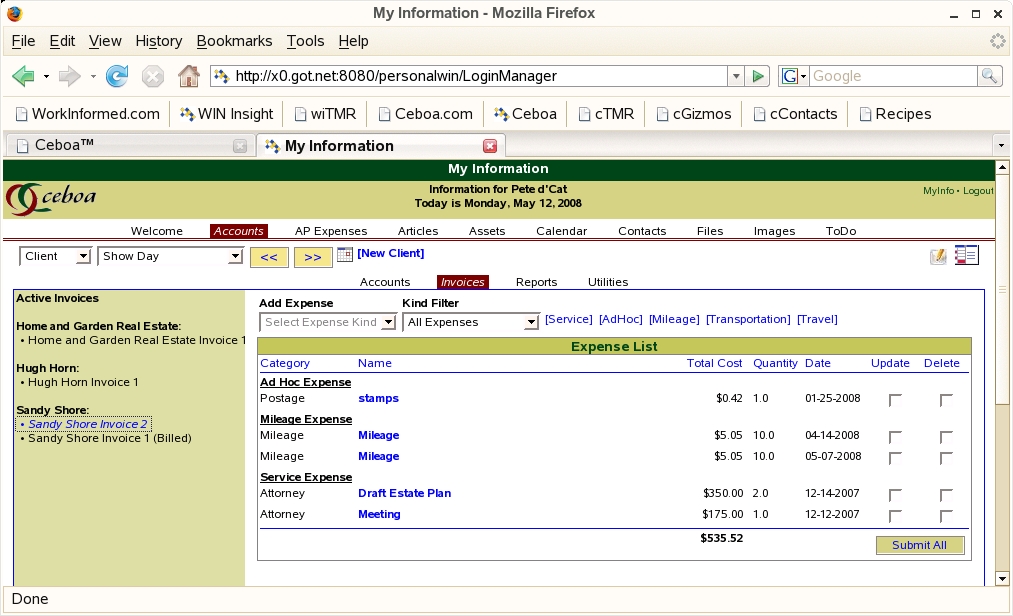Screen dimensions: 1013x616
Task: Click the notepad edit icon at right
Action: 938,256
